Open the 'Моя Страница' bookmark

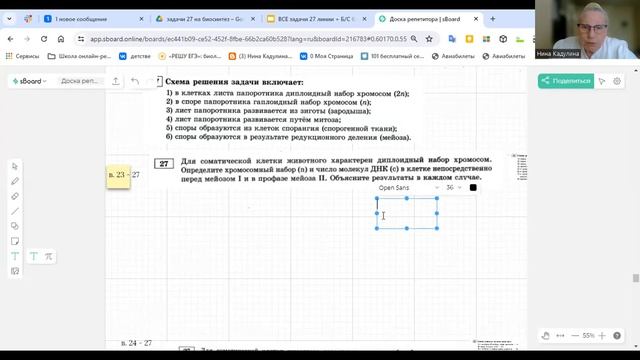click(x=327, y=56)
